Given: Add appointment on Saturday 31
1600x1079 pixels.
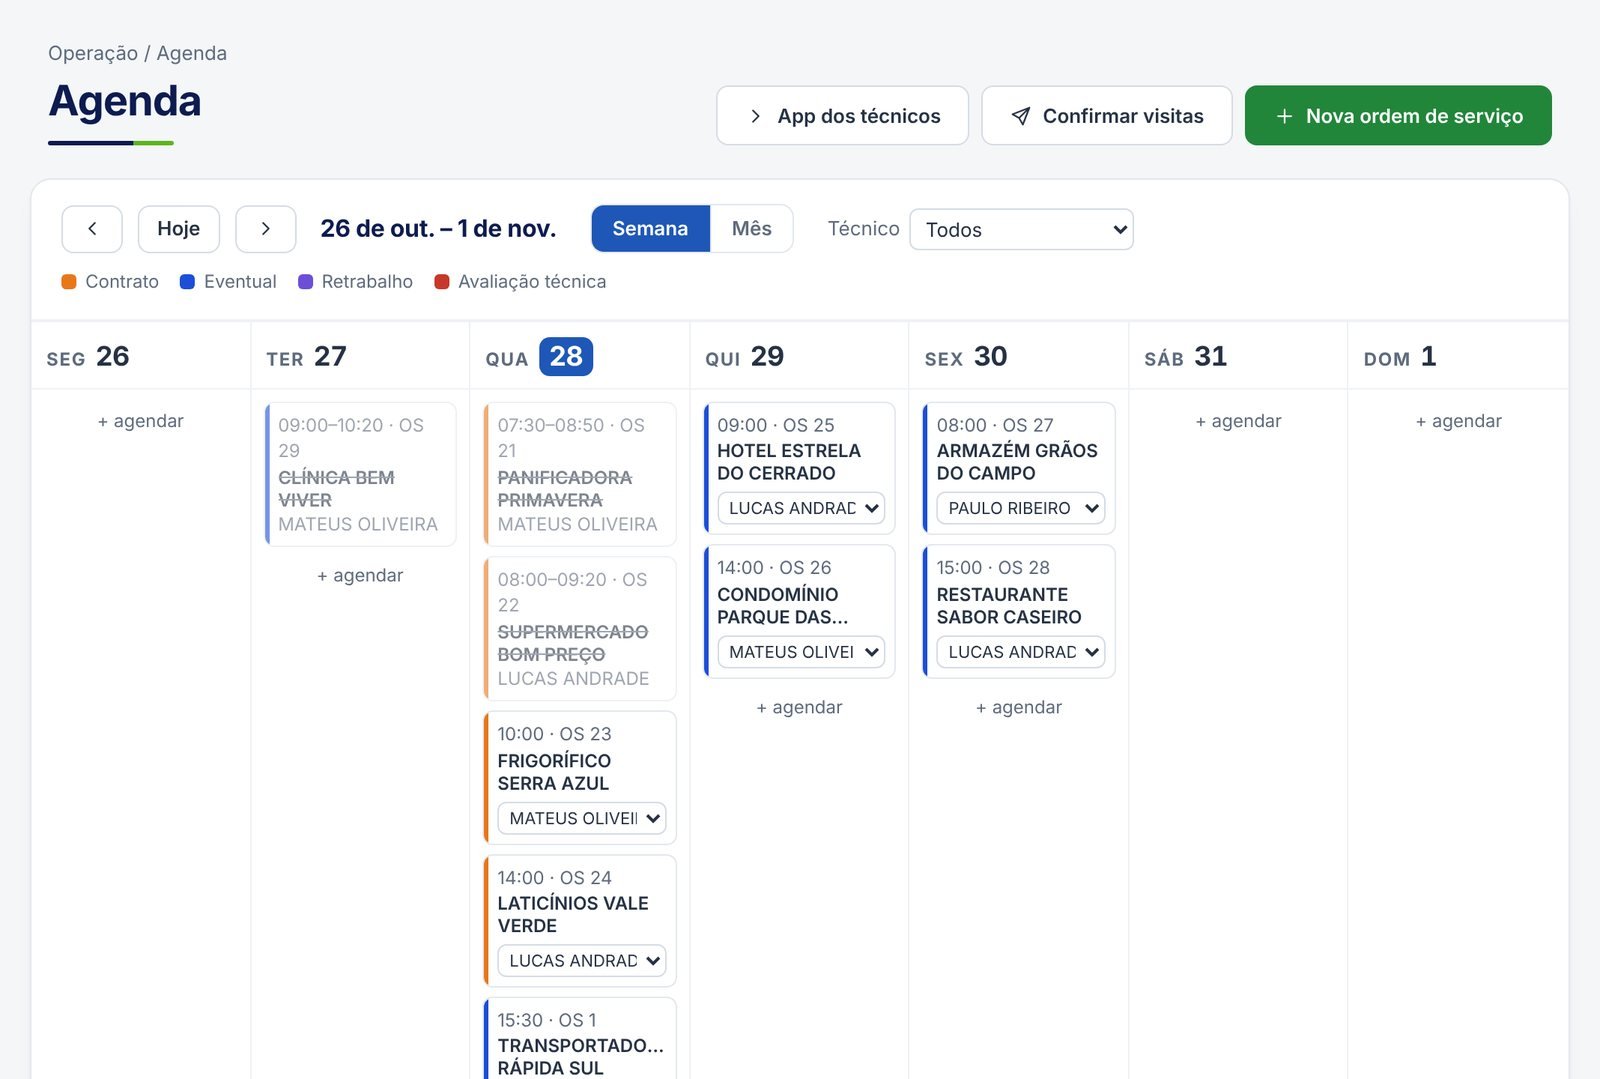Looking at the screenshot, I should click(x=1238, y=421).
